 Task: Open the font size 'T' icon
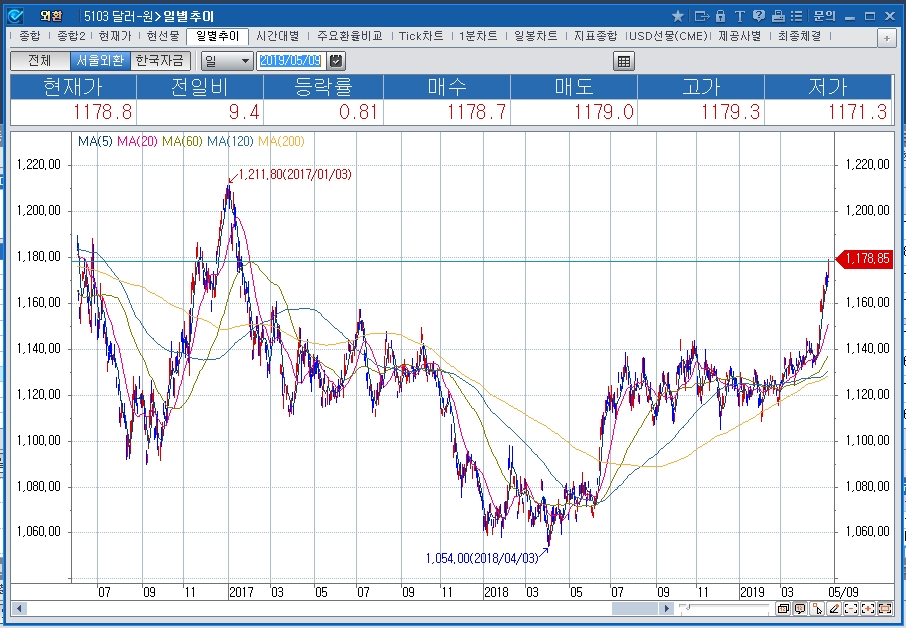click(739, 16)
